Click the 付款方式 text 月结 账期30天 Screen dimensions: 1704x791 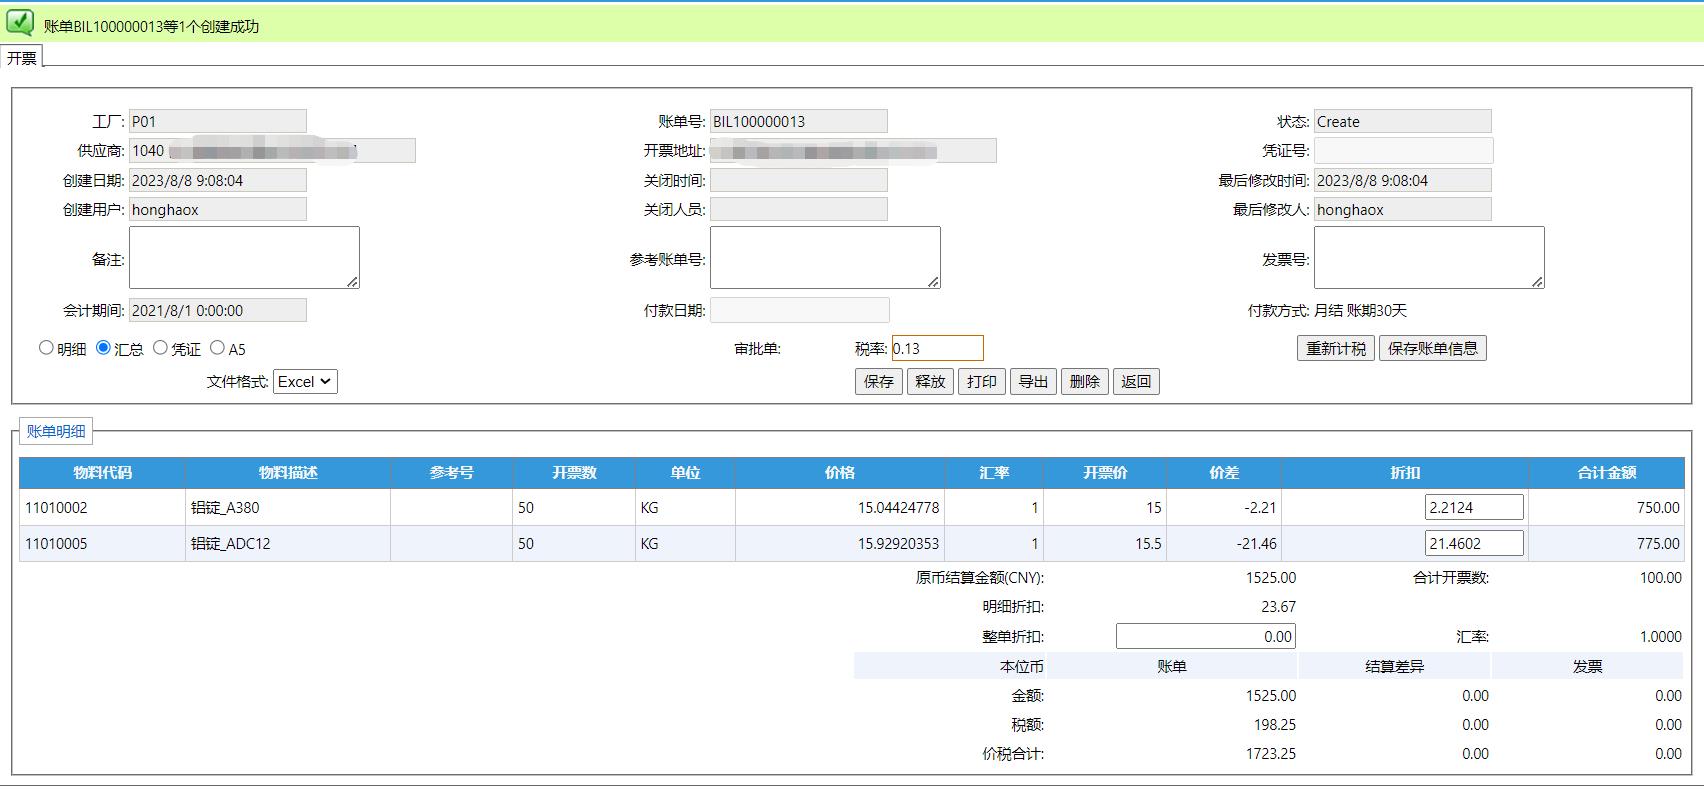1360,310
